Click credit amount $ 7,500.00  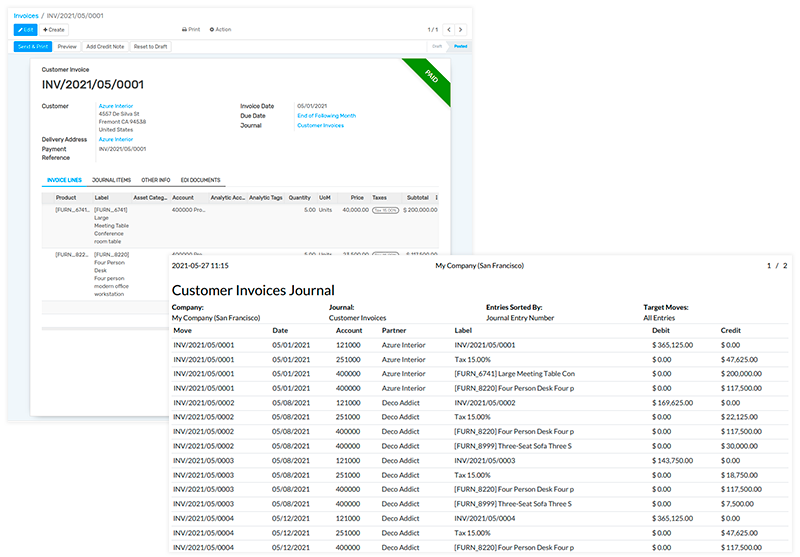click(737, 504)
